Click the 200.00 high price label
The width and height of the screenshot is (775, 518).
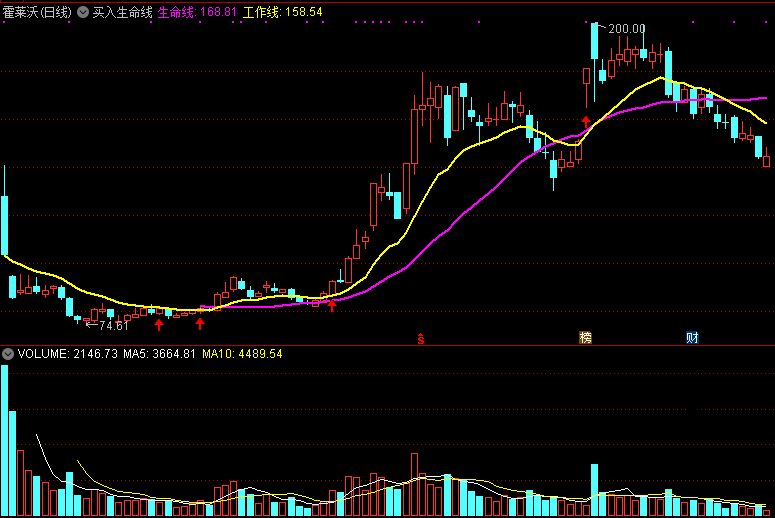point(627,29)
